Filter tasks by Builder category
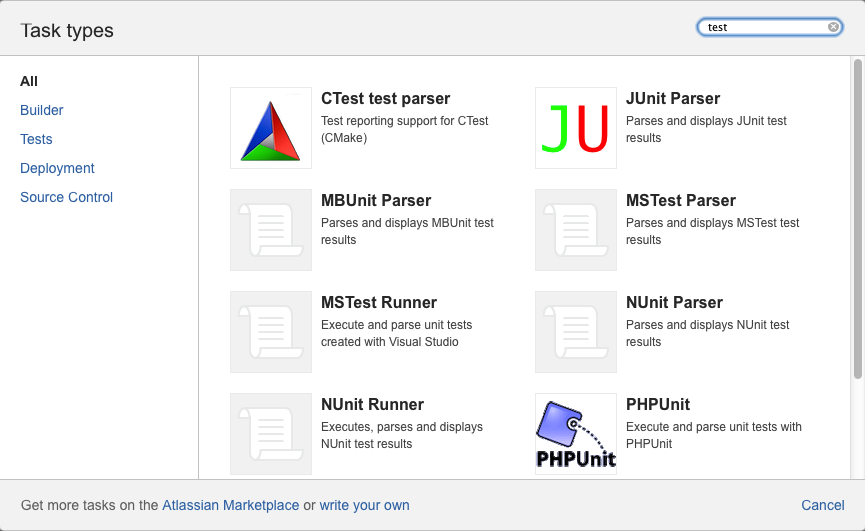 click(41, 110)
